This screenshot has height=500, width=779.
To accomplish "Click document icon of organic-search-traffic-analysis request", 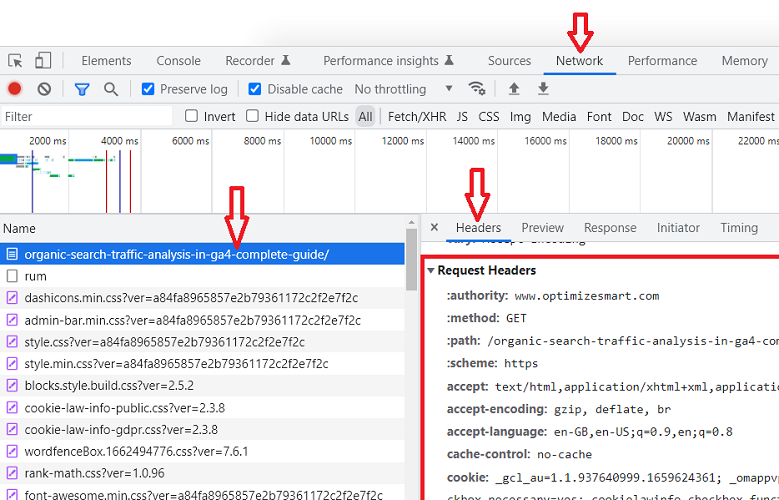I will [x=12, y=254].
